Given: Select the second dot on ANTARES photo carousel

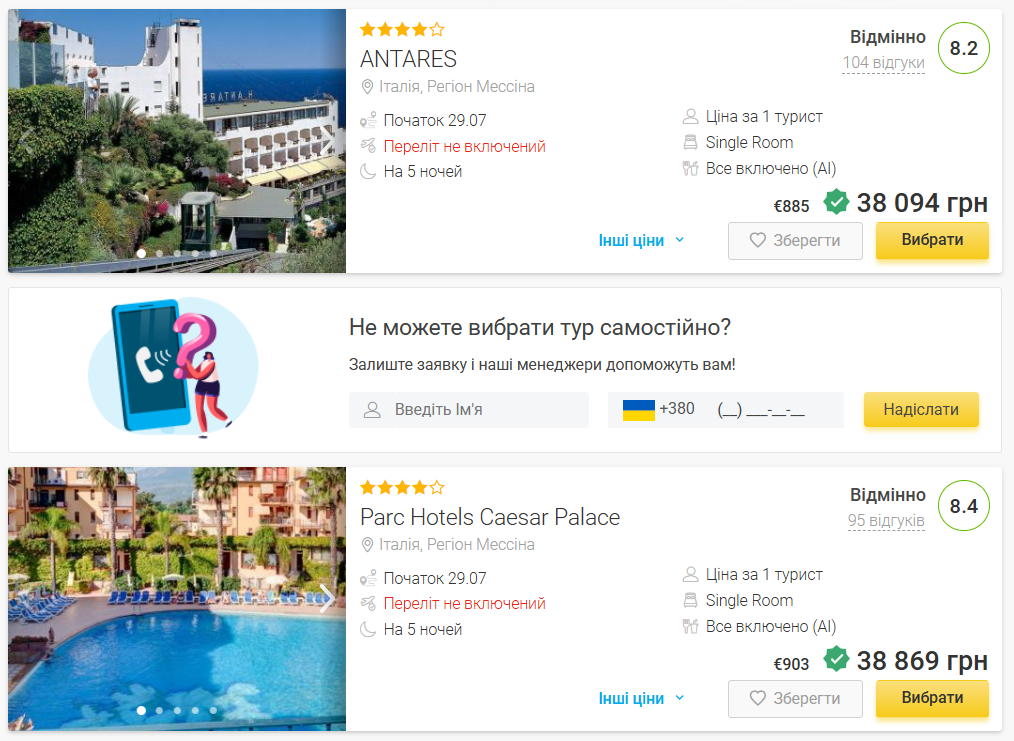Looking at the screenshot, I should point(159,253).
